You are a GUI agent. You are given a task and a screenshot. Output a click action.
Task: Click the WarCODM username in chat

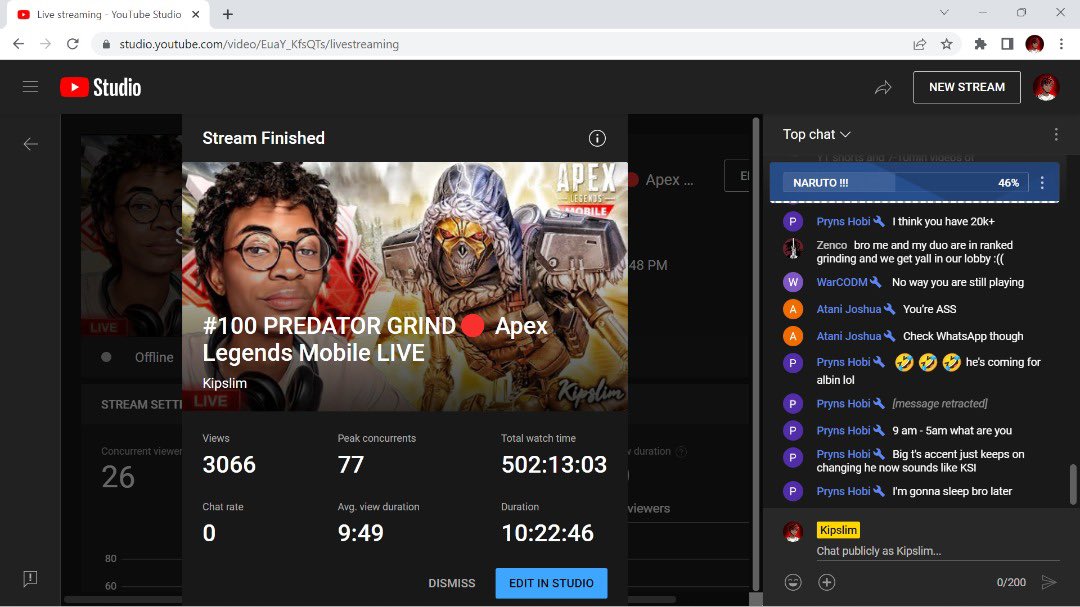(842, 282)
